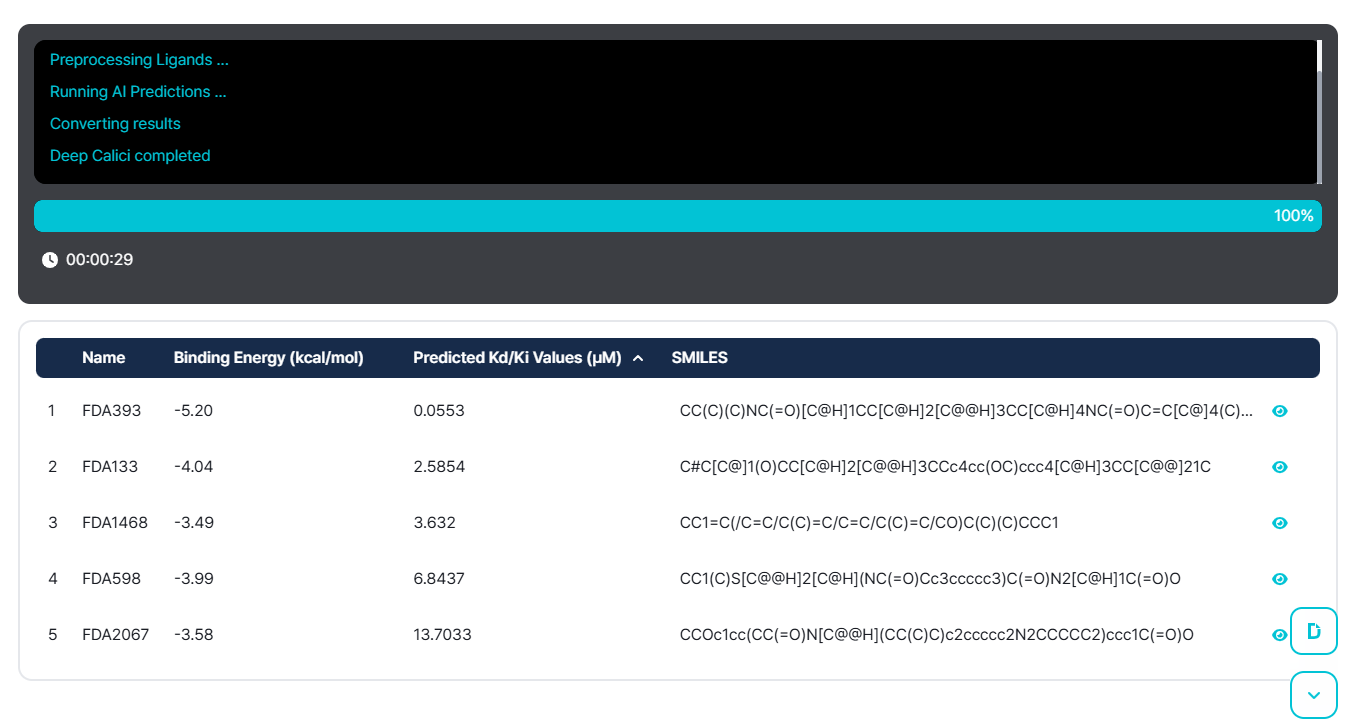The image size is (1355, 726).
Task: Click the 100% completed progress bar
Action: click(677, 216)
